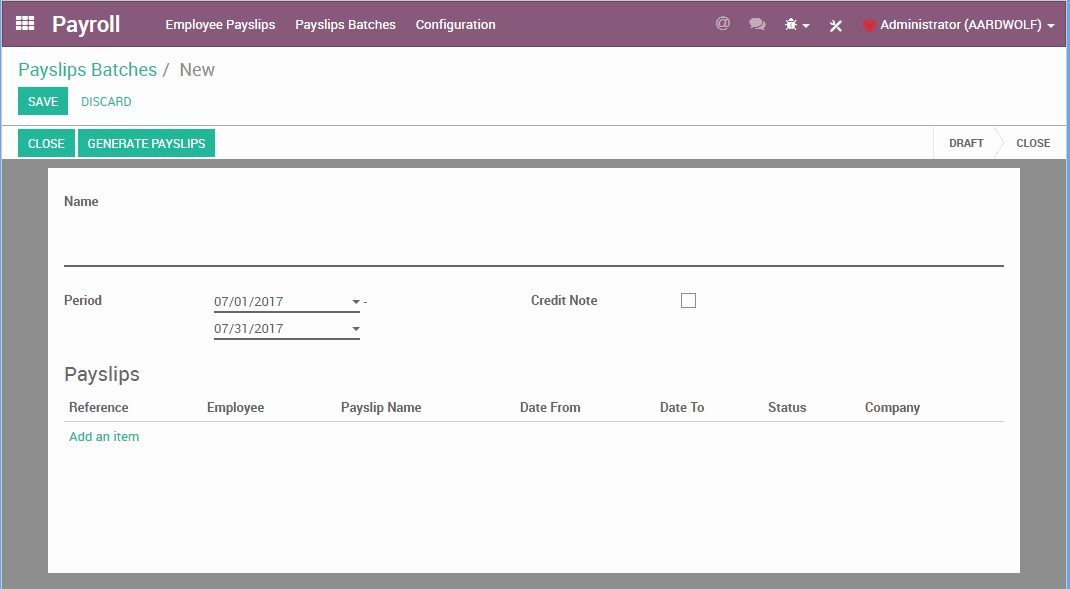Click the wrench and screwdriver tools icon

coord(836,25)
